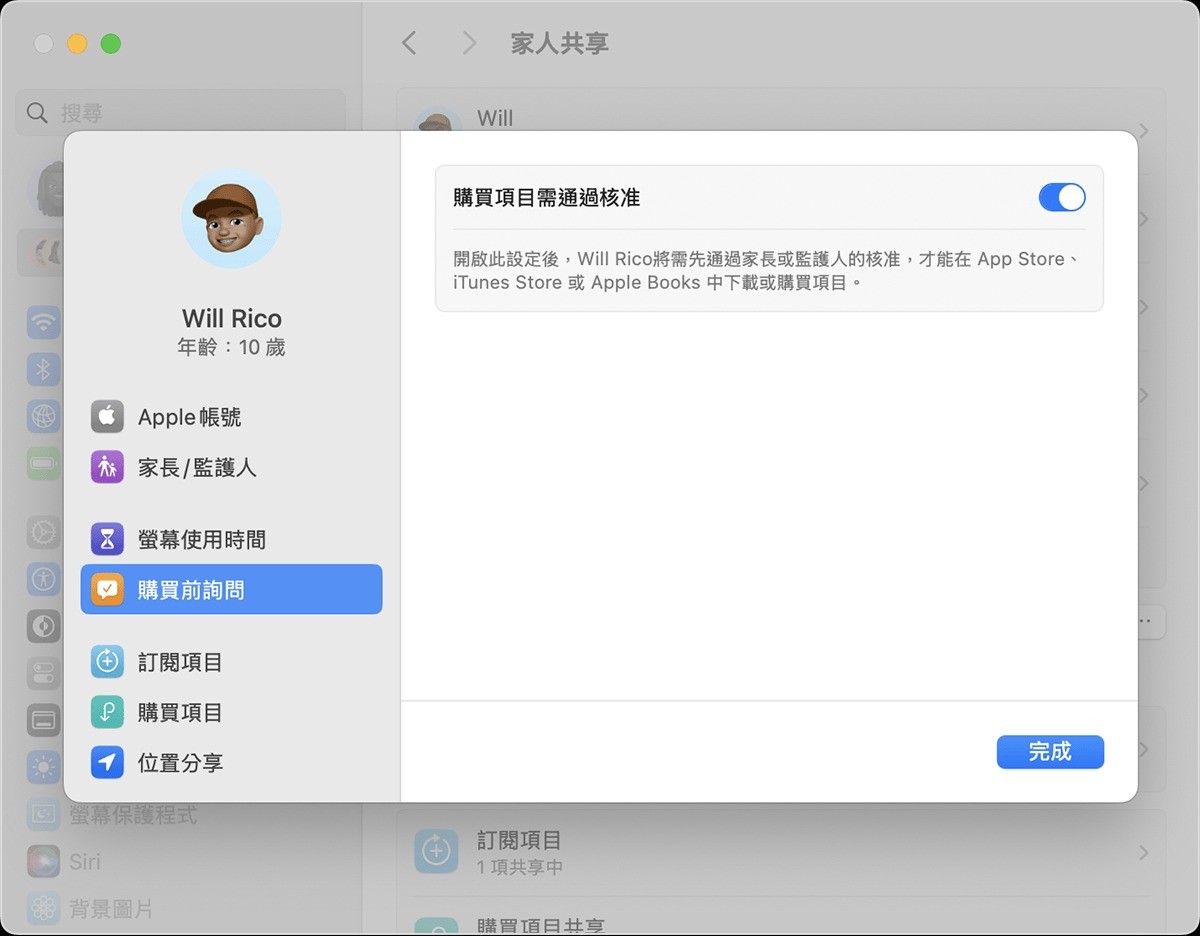Image resolution: width=1200 pixels, height=936 pixels.
Task: Click the Will Rico name label
Action: point(231,319)
